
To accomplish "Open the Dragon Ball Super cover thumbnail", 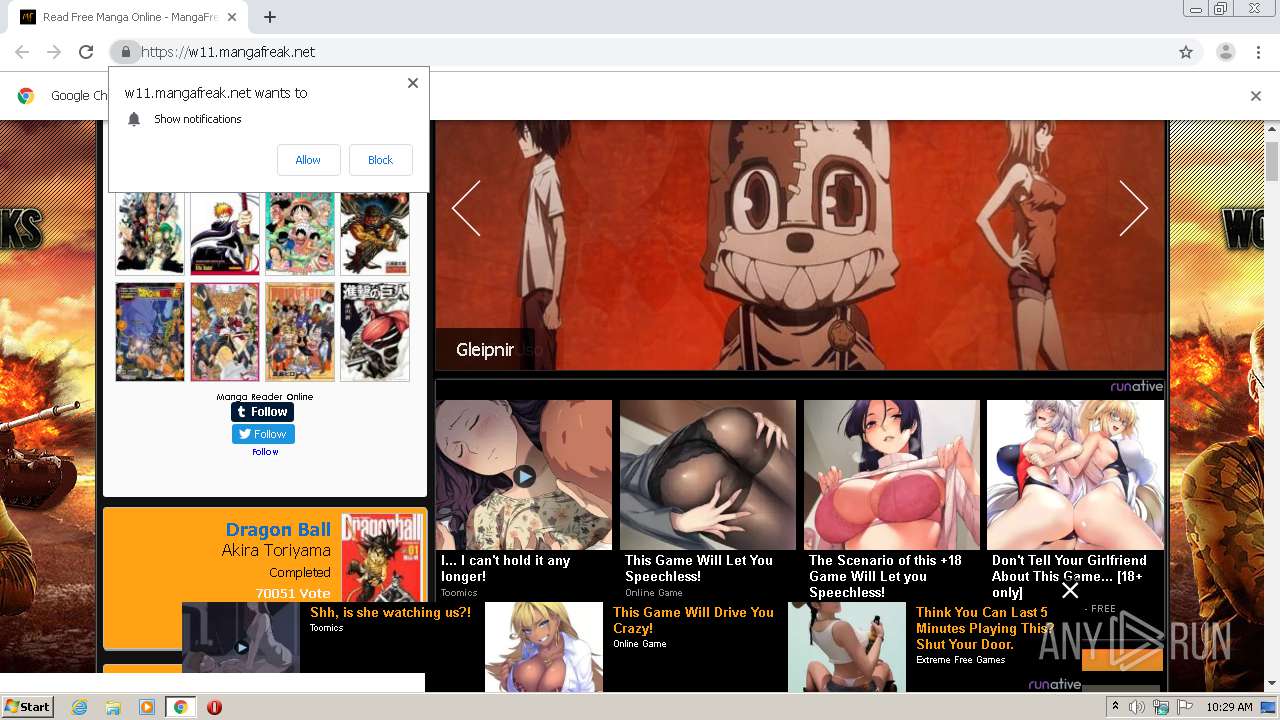I will (150, 331).
